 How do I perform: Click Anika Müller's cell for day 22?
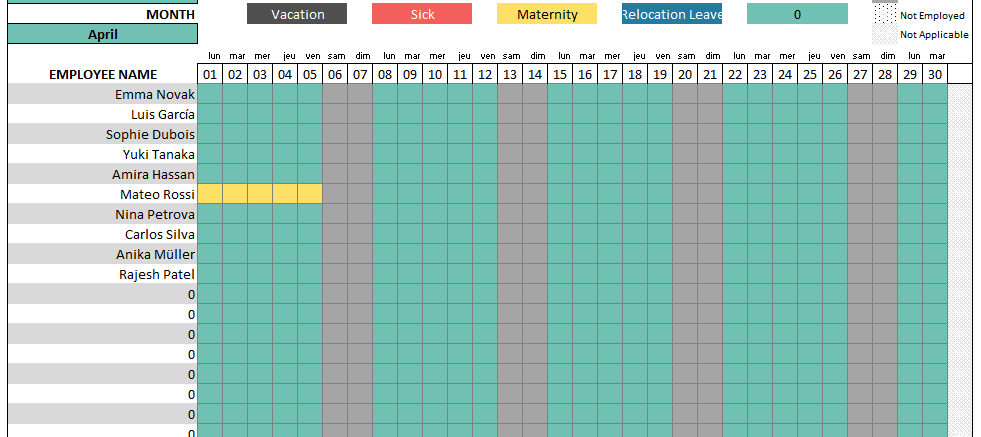pos(735,254)
